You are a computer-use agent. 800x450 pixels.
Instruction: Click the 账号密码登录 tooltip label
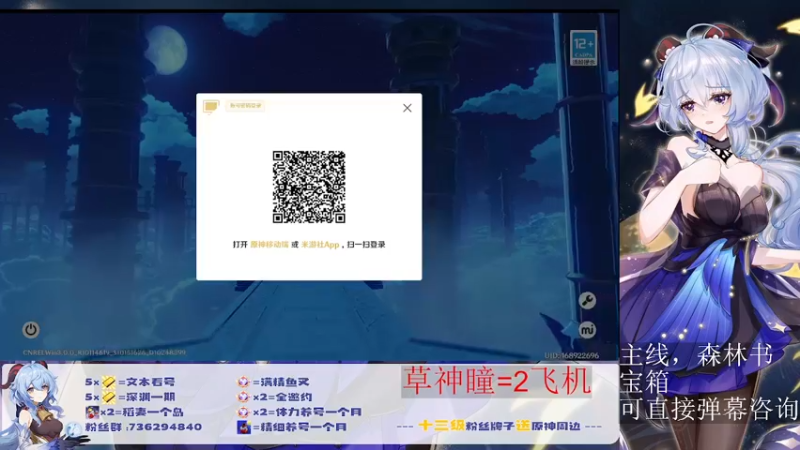pos(245,106)
